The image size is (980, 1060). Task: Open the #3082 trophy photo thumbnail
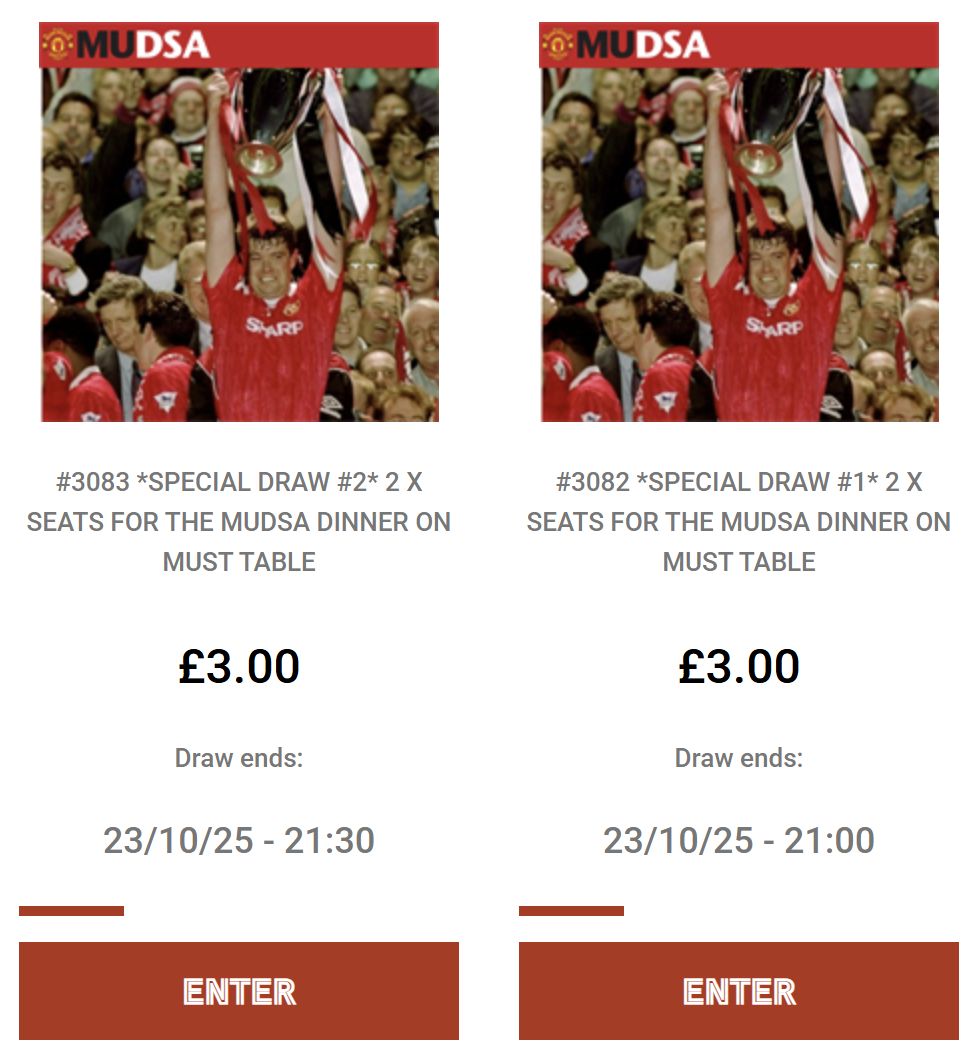click(x=739, y=222)
